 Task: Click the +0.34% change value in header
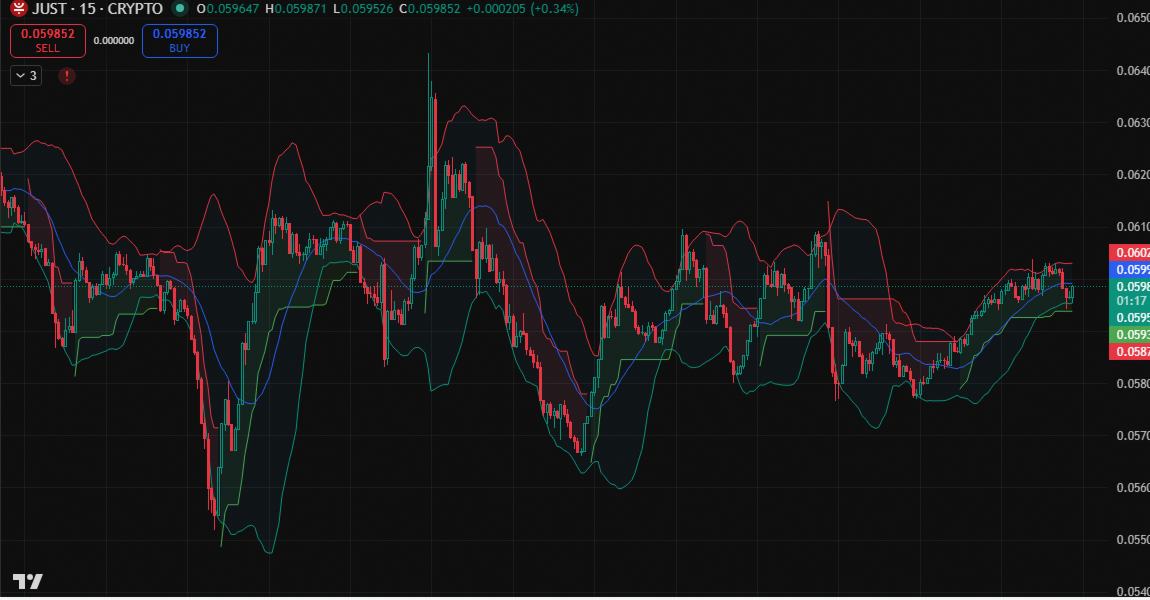(x=550, y=9)
